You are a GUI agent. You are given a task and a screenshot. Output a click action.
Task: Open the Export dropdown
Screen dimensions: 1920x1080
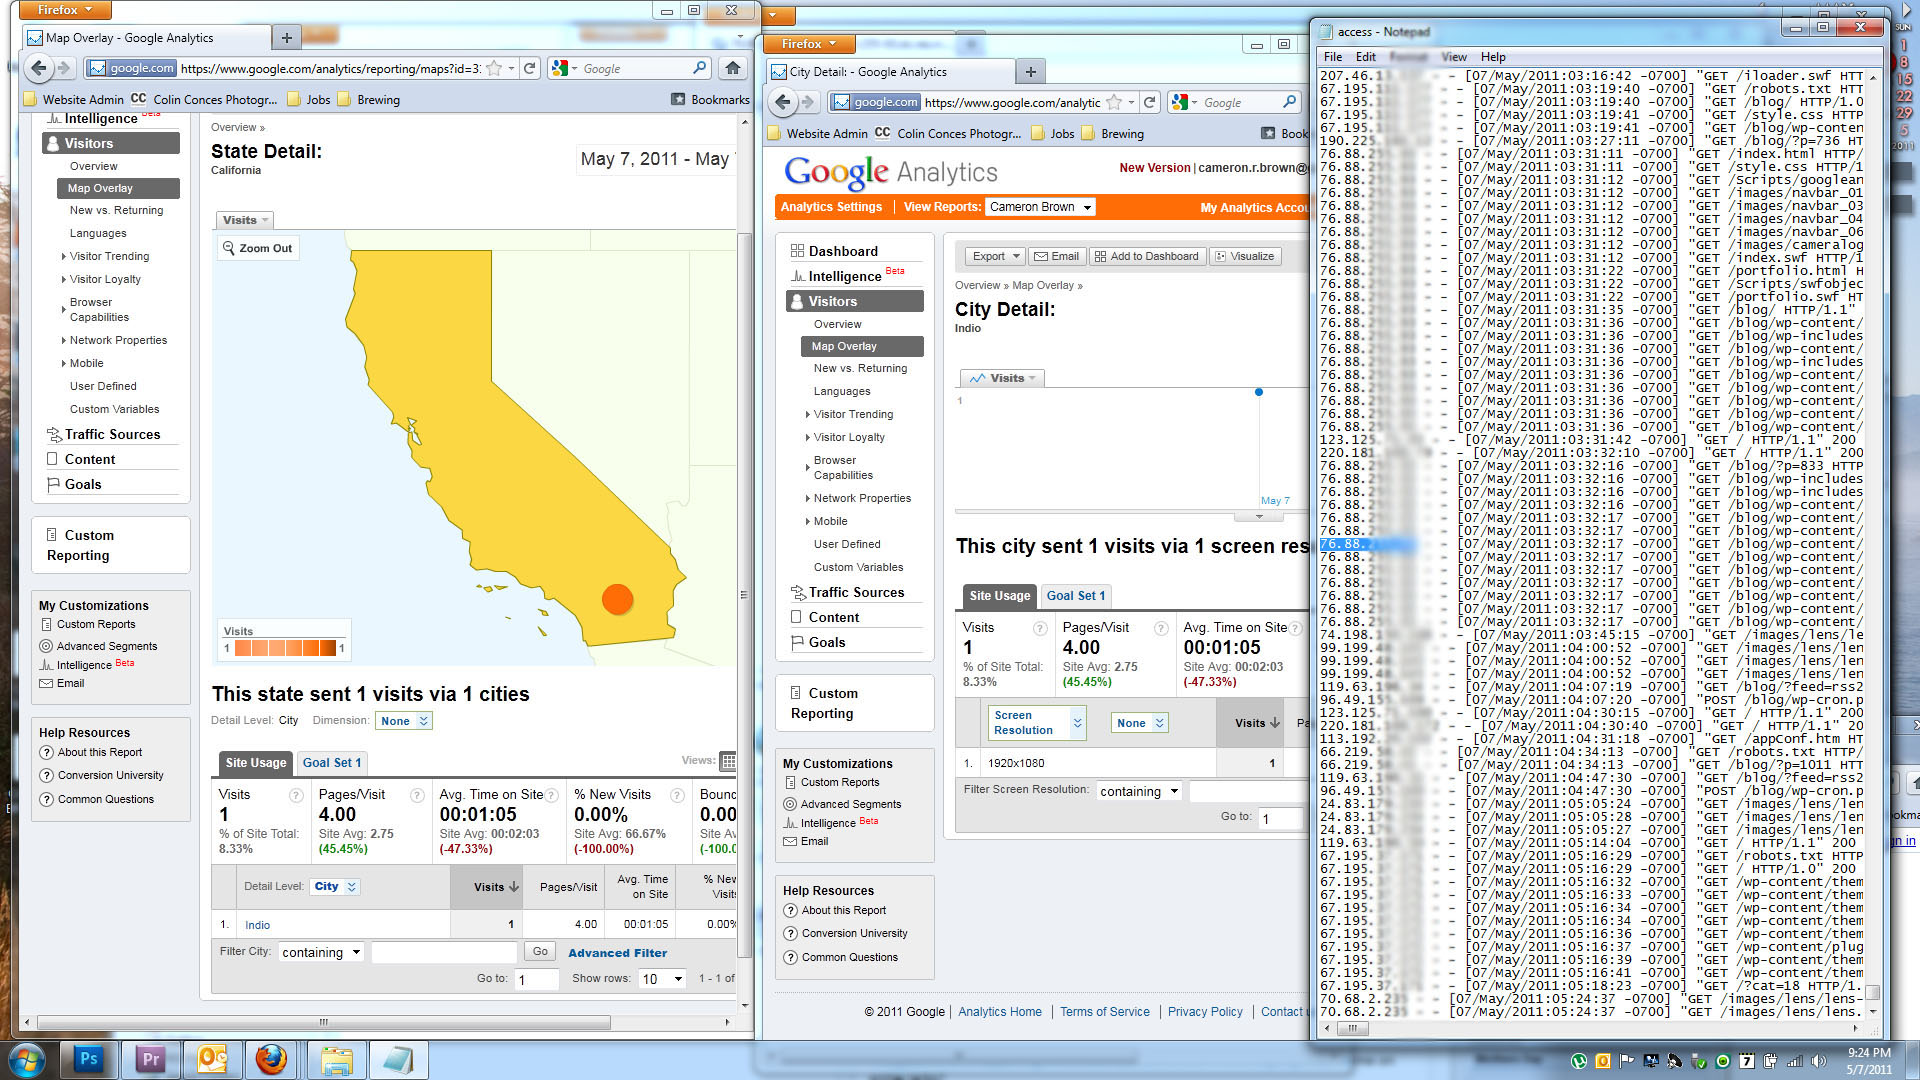[x=995, y=256]
